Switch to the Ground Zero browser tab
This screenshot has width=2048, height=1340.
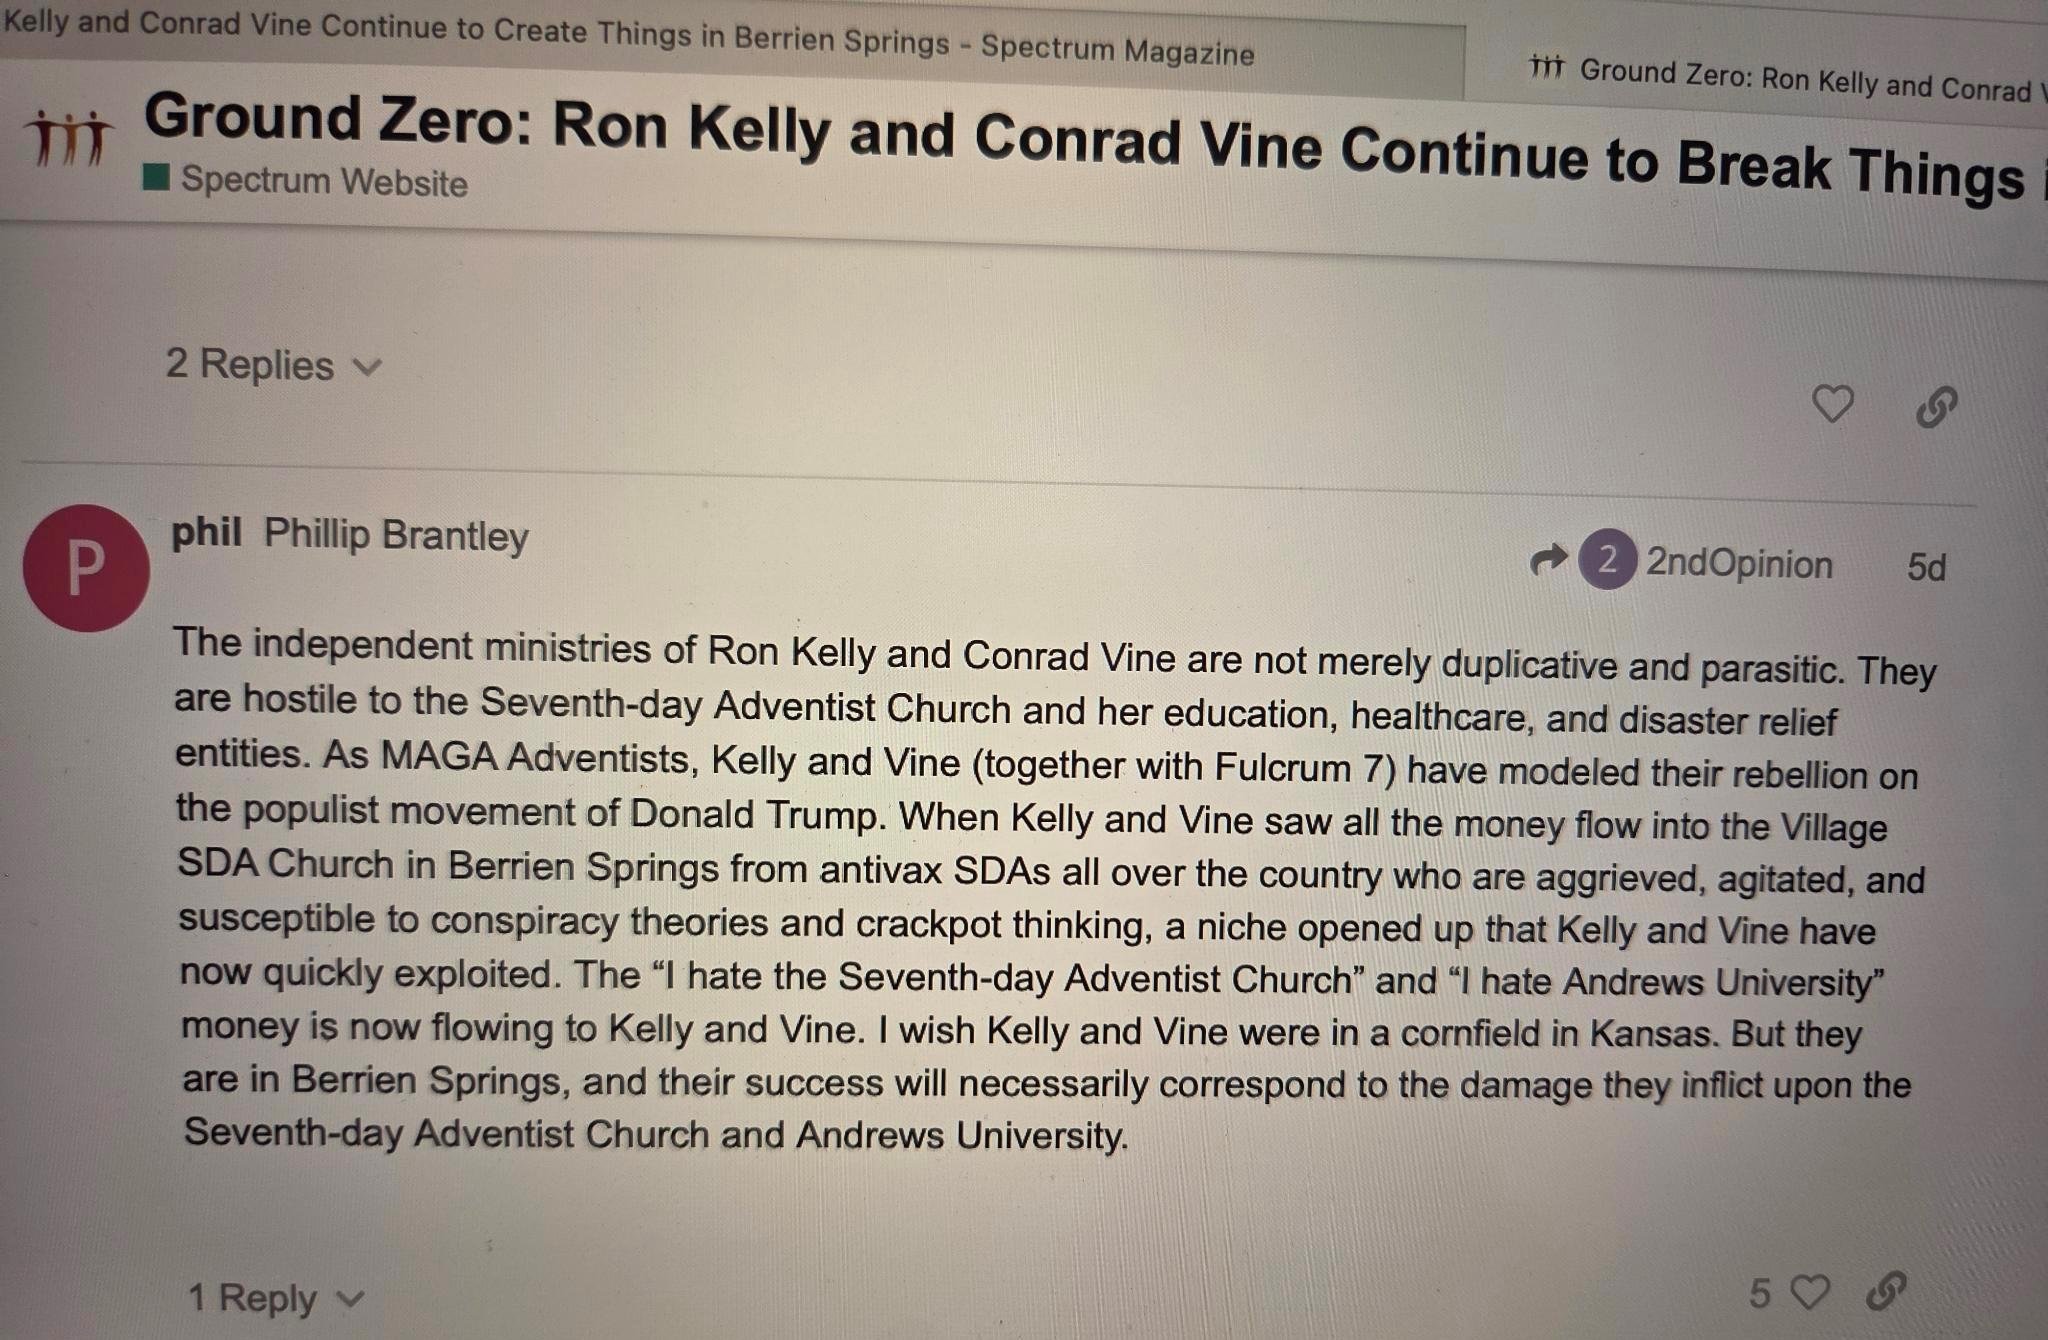click(x=1790, y=78)
